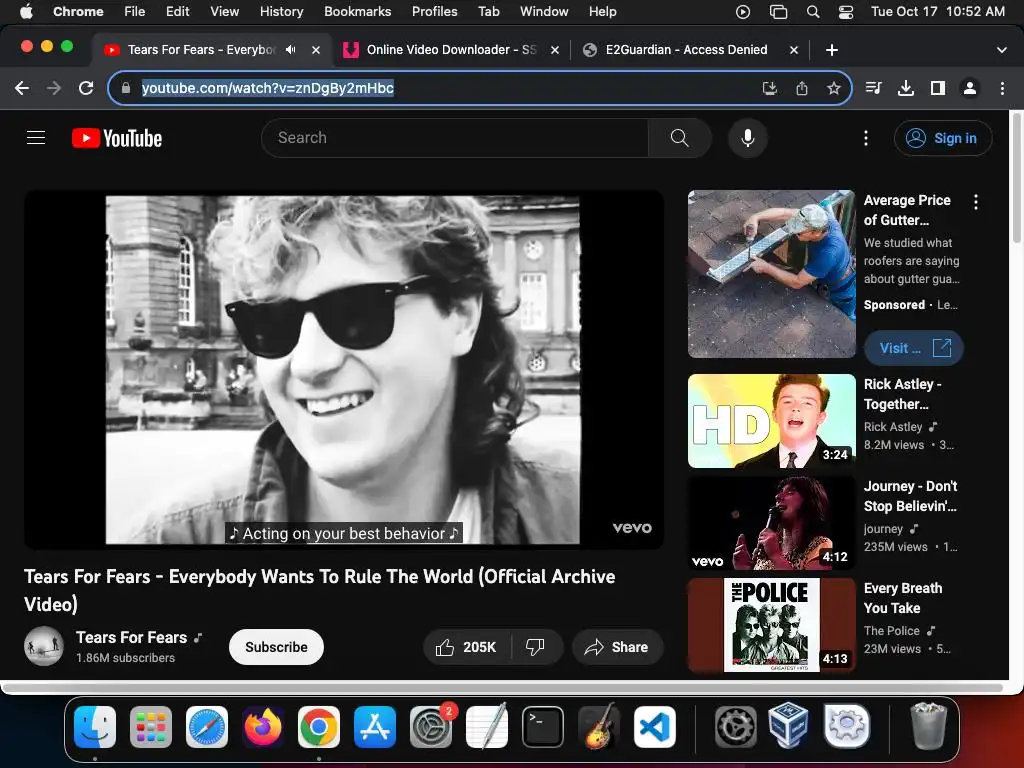Viewport: 1024px width, 768px height.
Task: Click the search magnifier button
Action: pos(679,138)
